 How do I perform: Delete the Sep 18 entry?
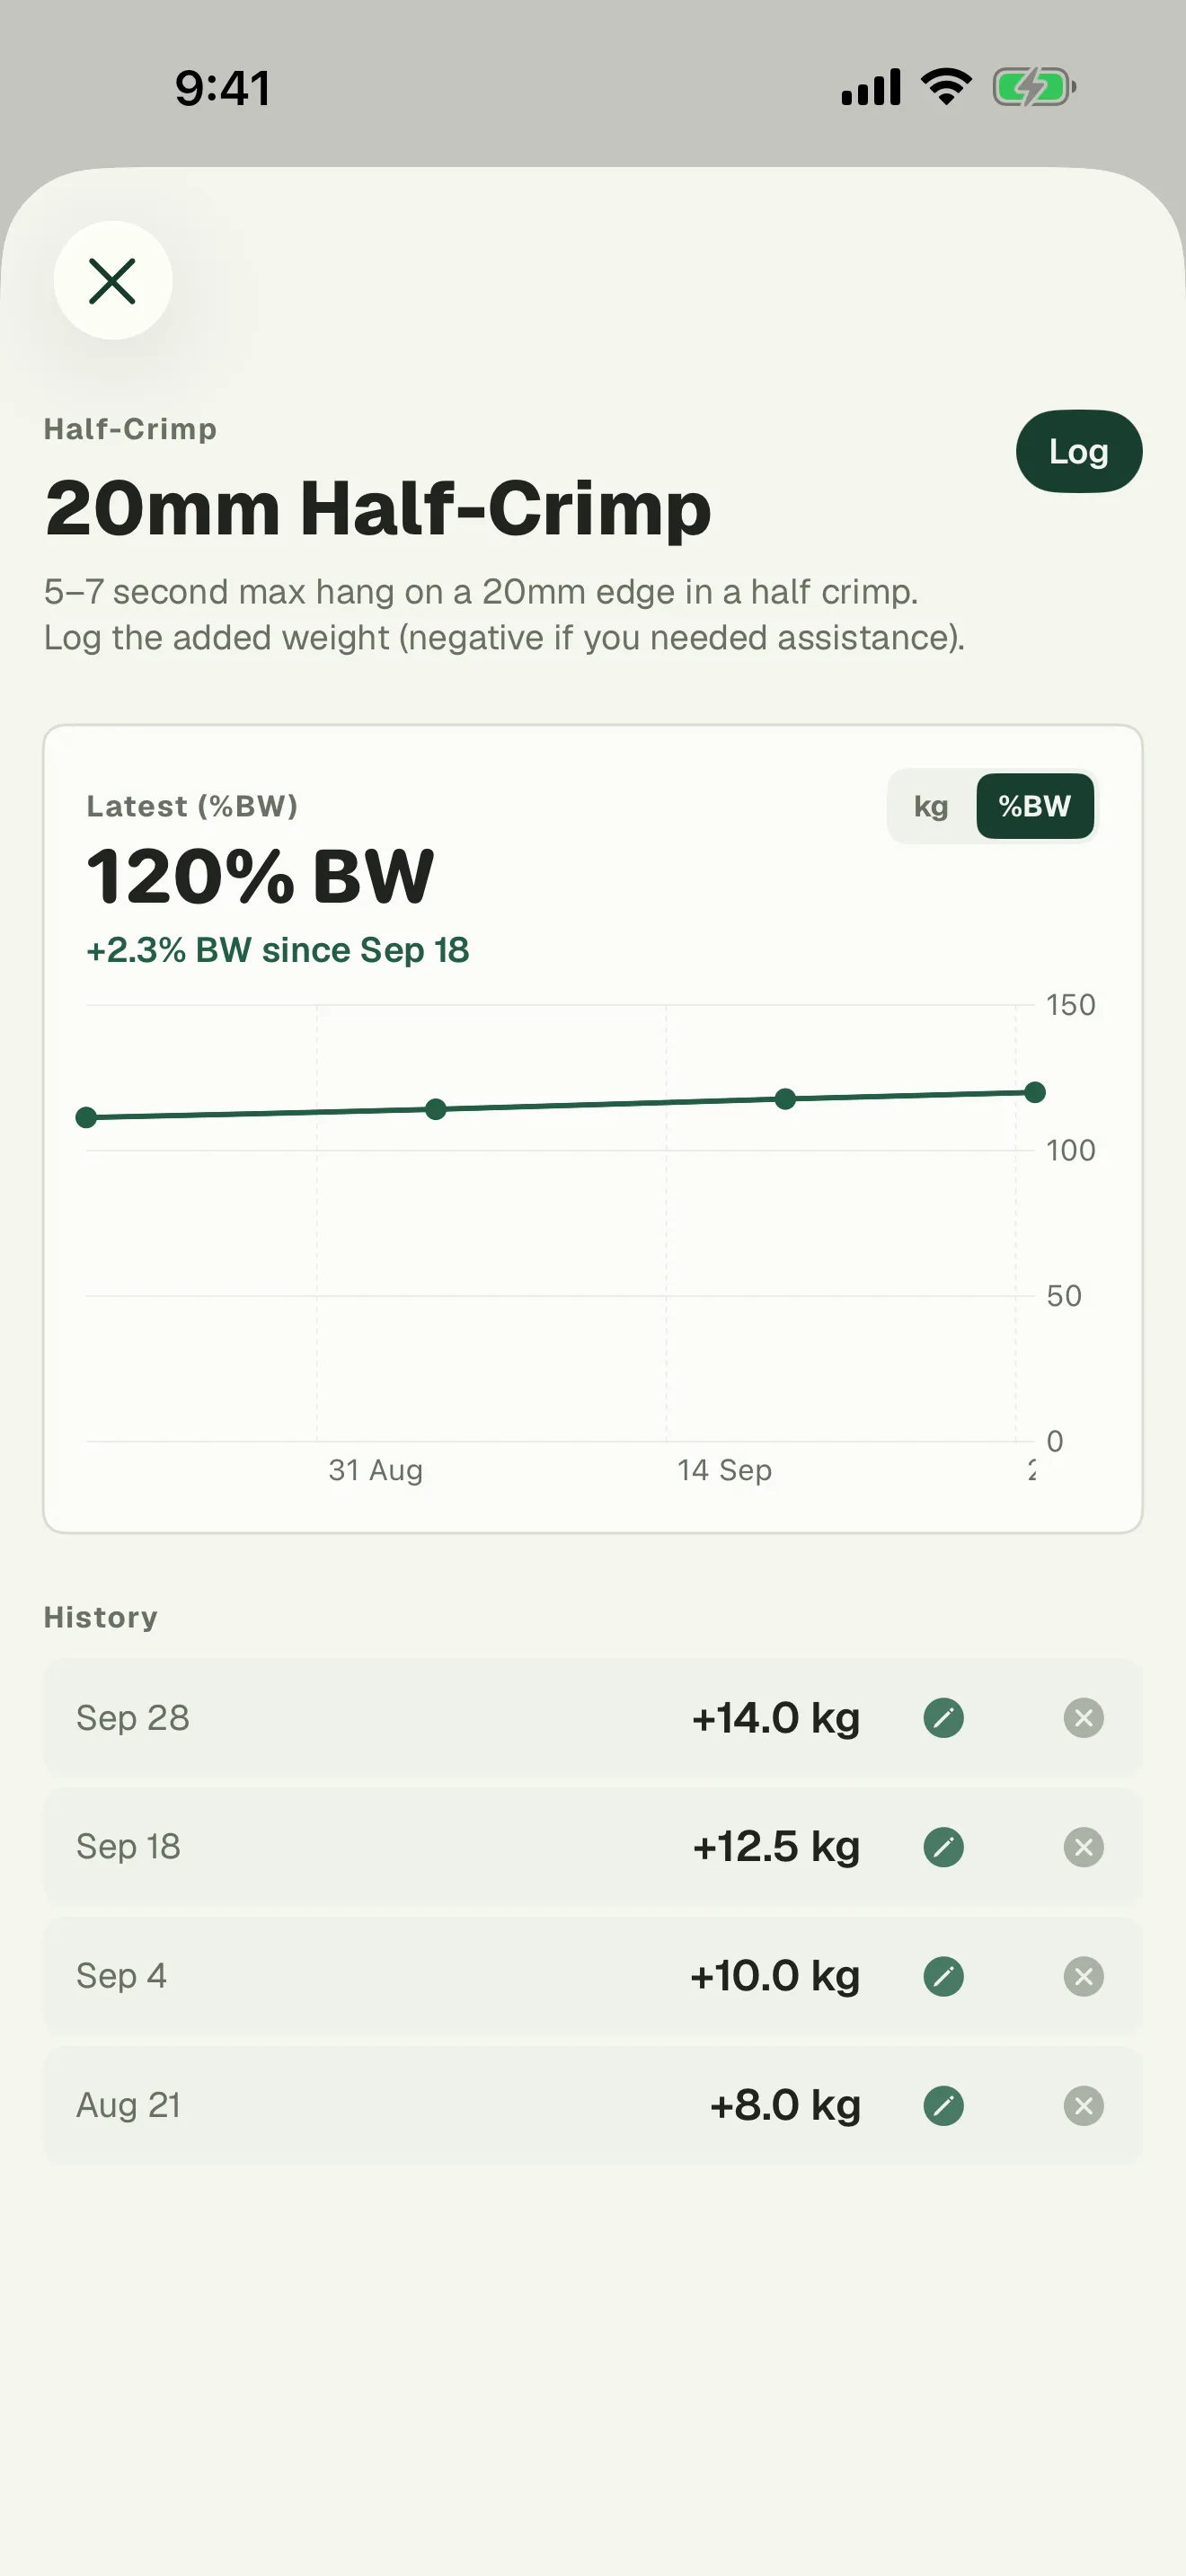pyautogui.click(x=1083, y=1847)
